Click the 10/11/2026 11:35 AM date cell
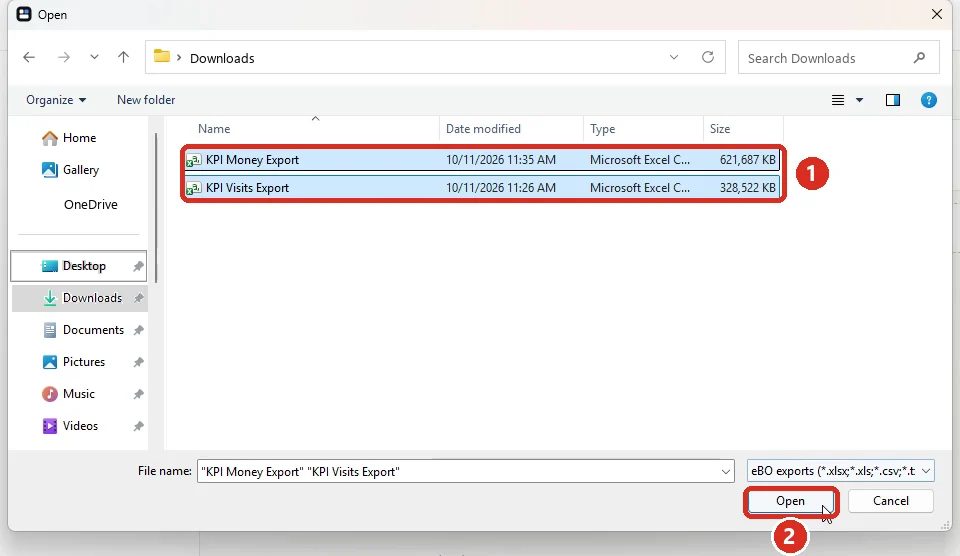Viewport: 960px width, 556px height. (501, 160)
